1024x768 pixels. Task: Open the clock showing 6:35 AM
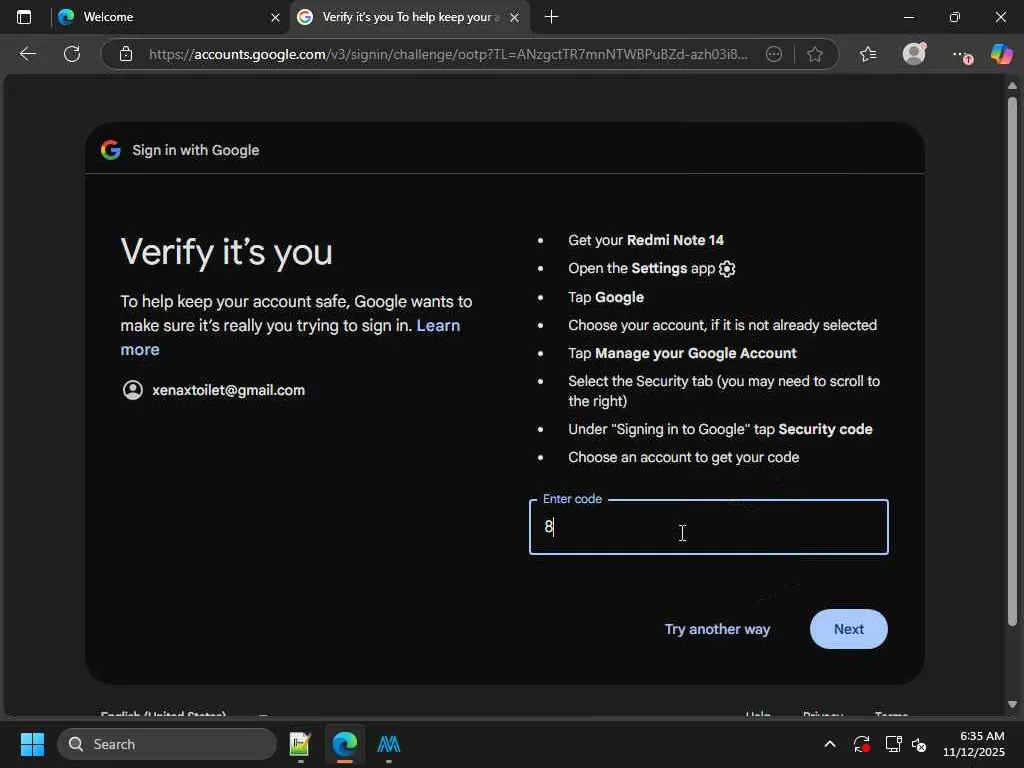coord(974,744)
